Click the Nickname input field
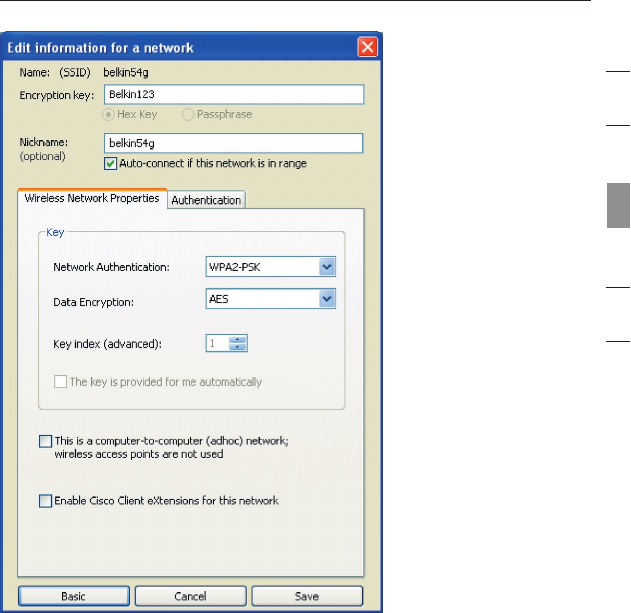The image size is (631, 613). click(233, 143)
